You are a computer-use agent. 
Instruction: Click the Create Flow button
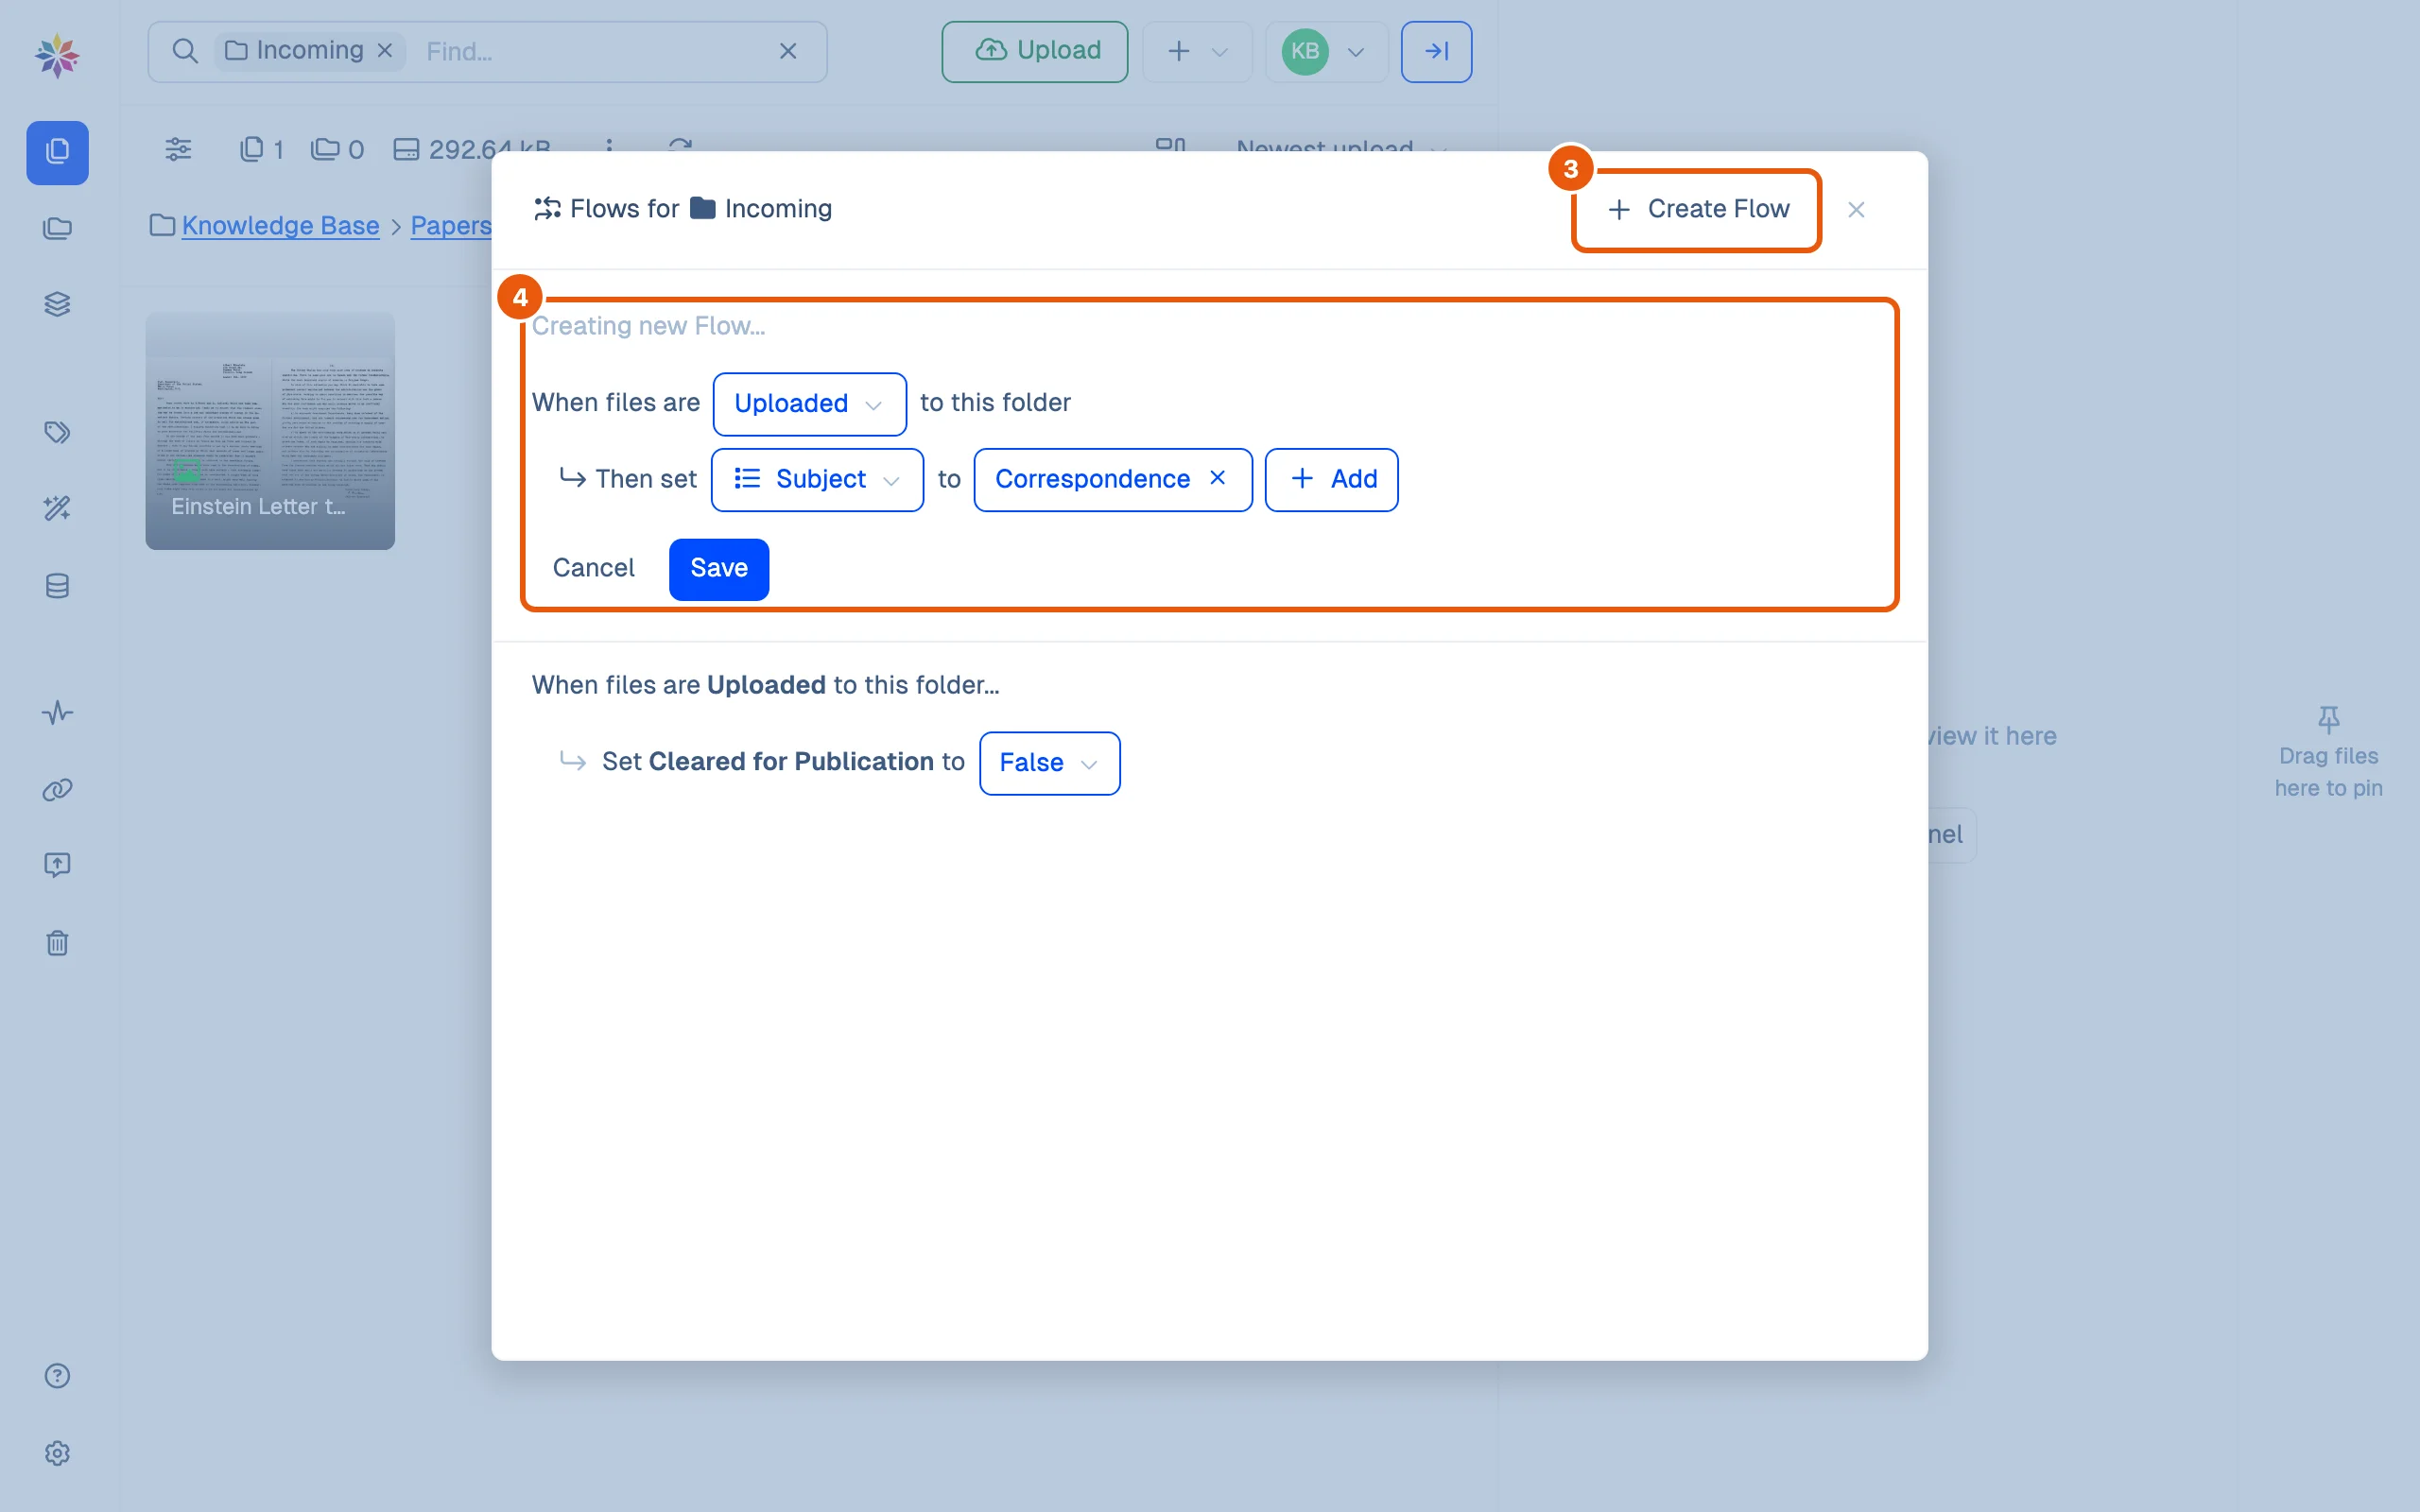(x=1697, y=210)
